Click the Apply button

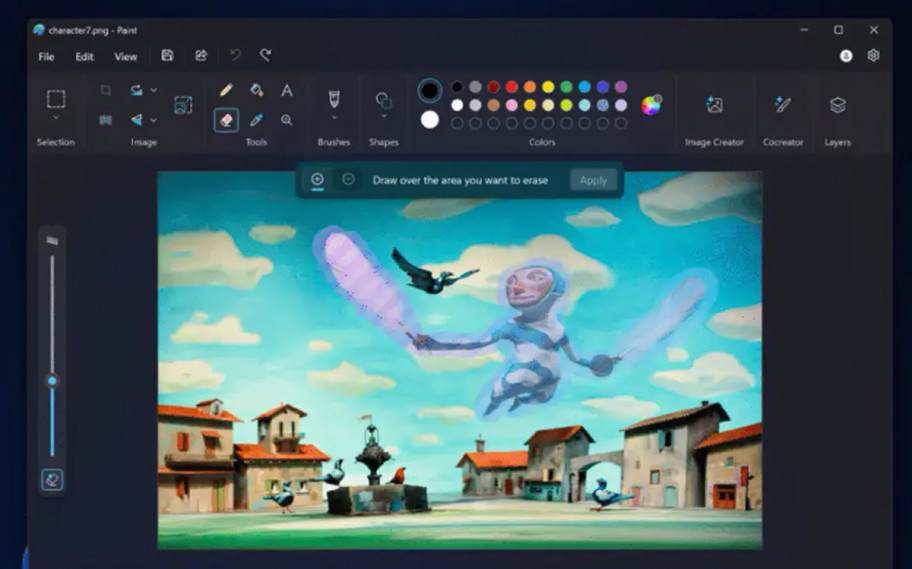[x=593, y=180]
